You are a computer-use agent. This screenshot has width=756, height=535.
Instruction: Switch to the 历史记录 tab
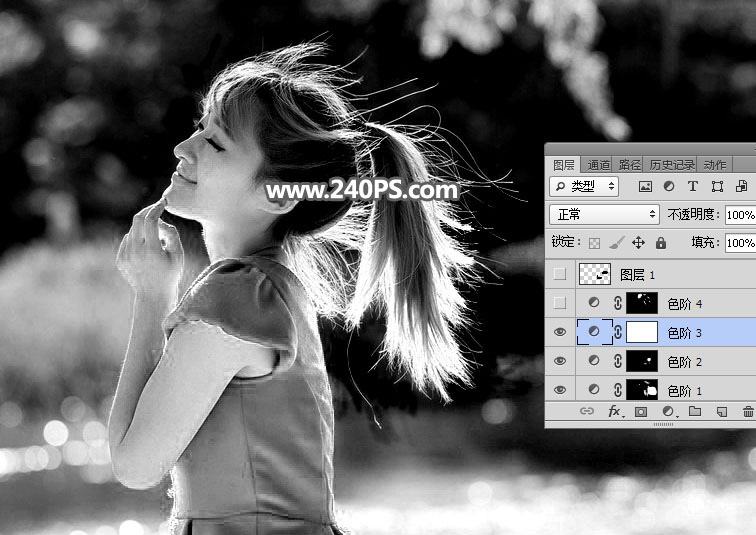(672, 165)
